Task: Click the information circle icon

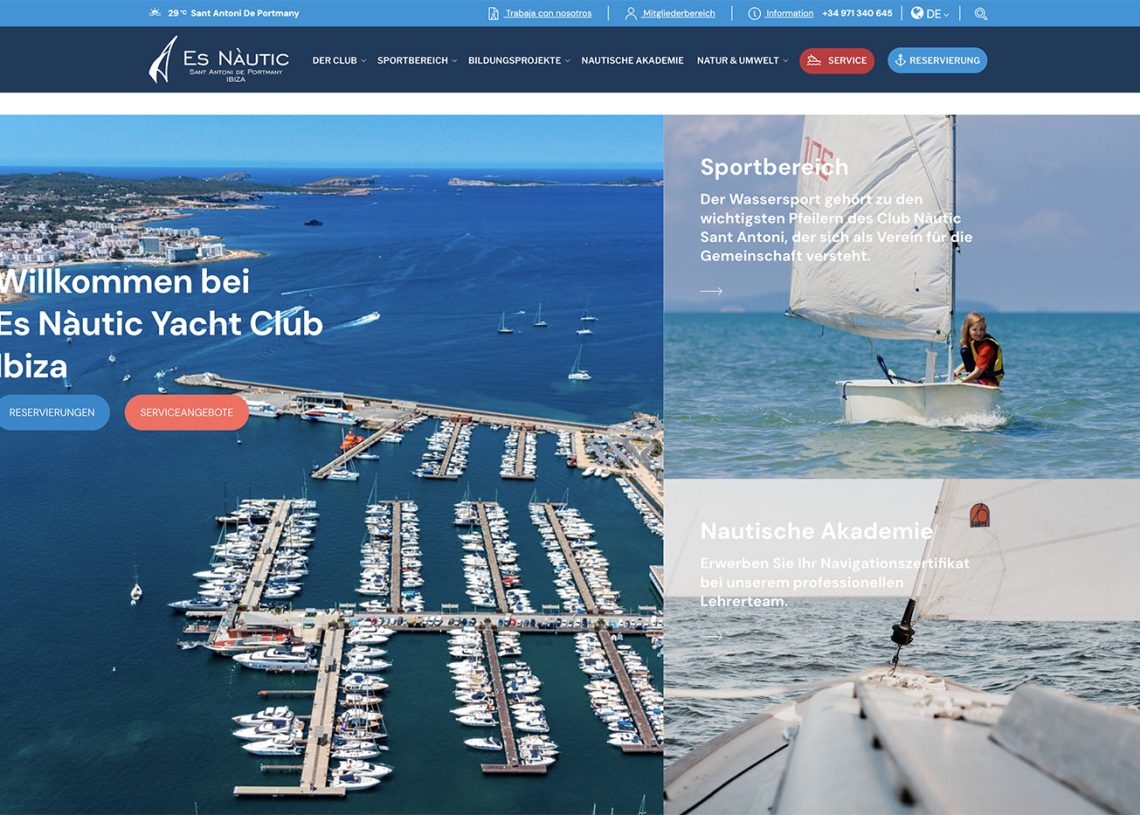Action: point(754,13)
